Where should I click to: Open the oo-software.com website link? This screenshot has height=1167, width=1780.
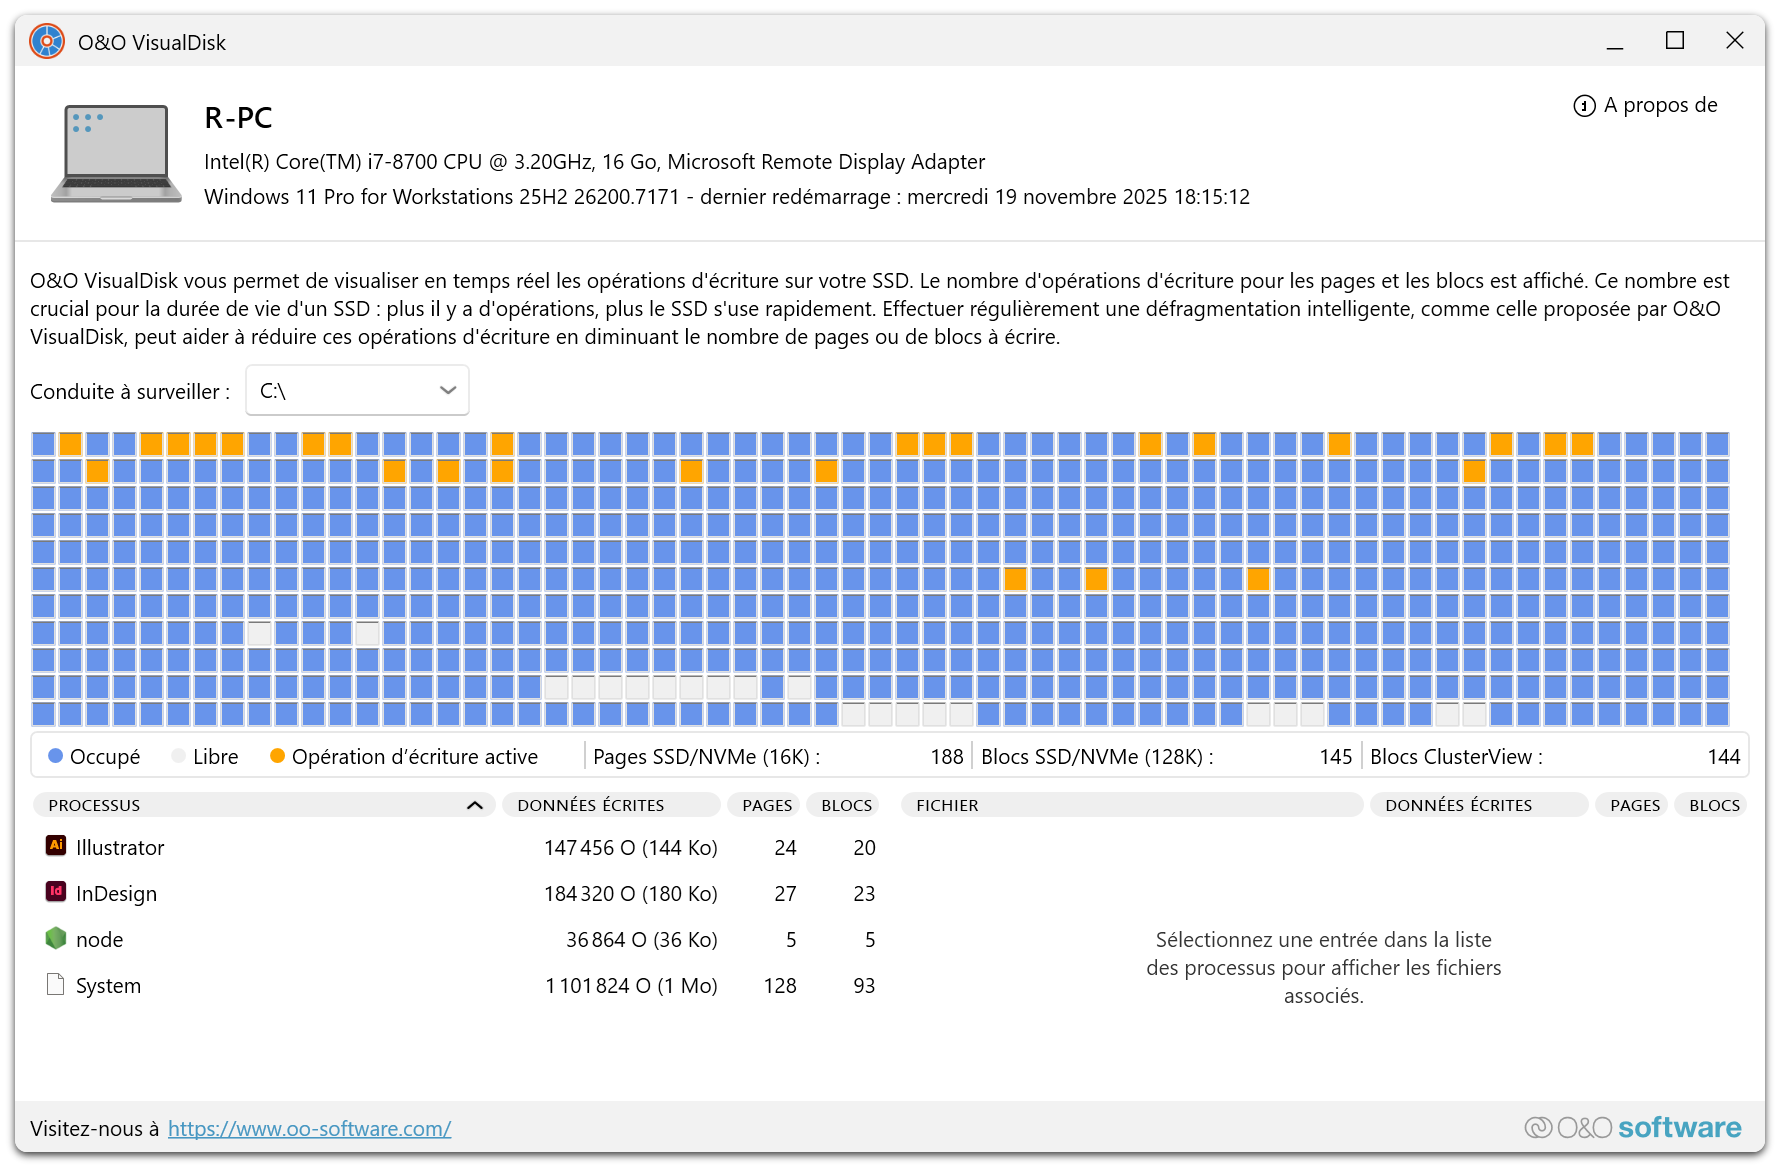[x=309, y=1129]
